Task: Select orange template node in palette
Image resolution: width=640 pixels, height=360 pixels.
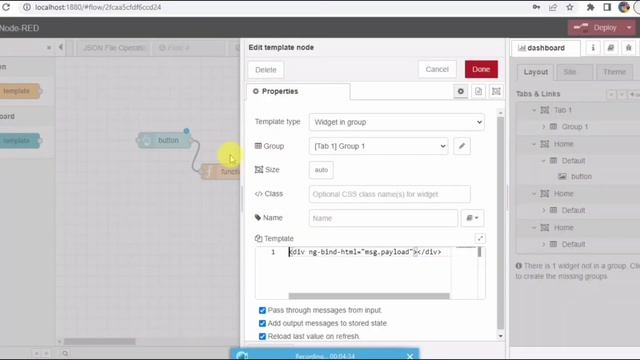Action: 20,91
